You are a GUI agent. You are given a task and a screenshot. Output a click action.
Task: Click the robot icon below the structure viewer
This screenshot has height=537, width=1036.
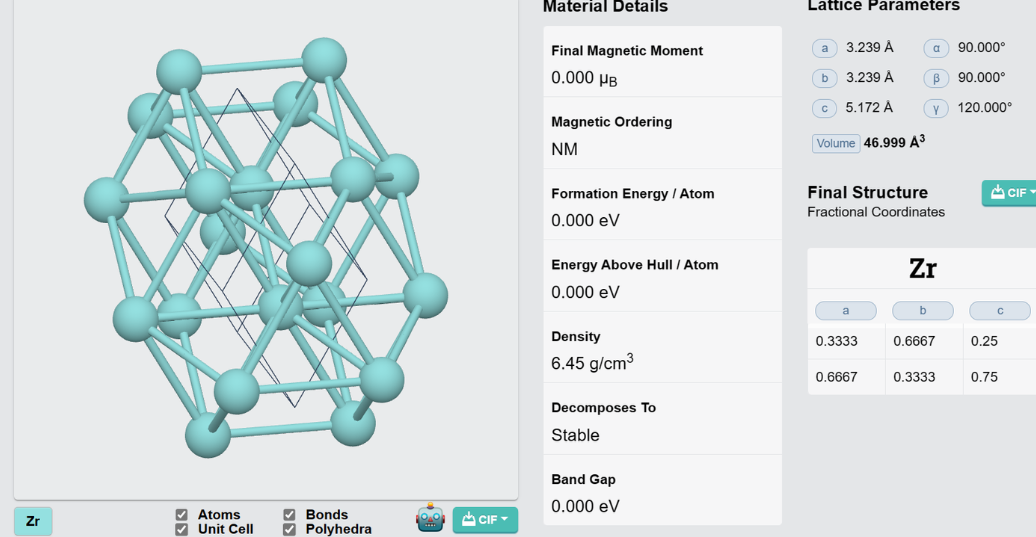point(430,518)
